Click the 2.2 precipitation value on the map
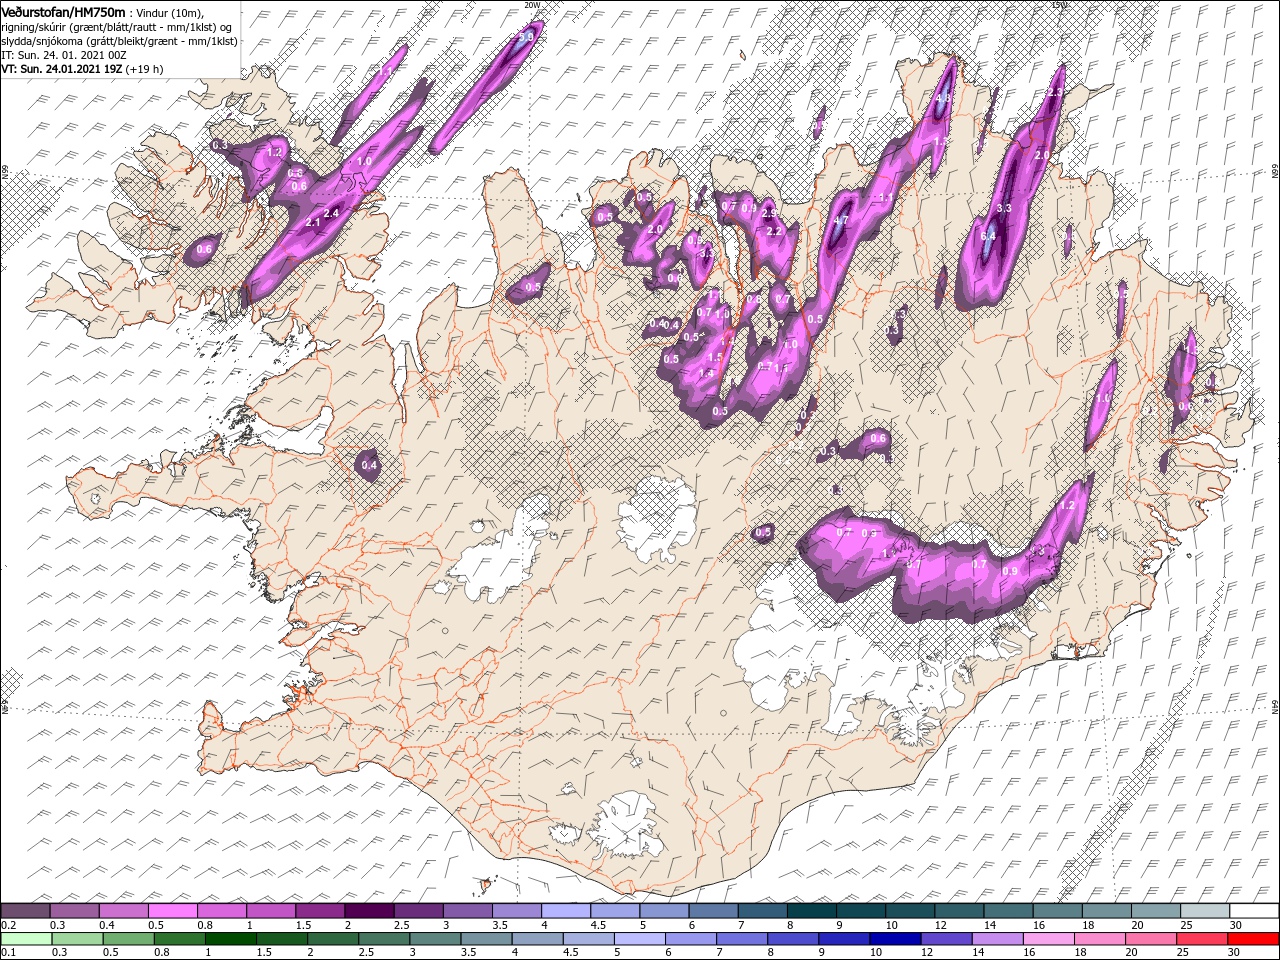 click(773, 230)
